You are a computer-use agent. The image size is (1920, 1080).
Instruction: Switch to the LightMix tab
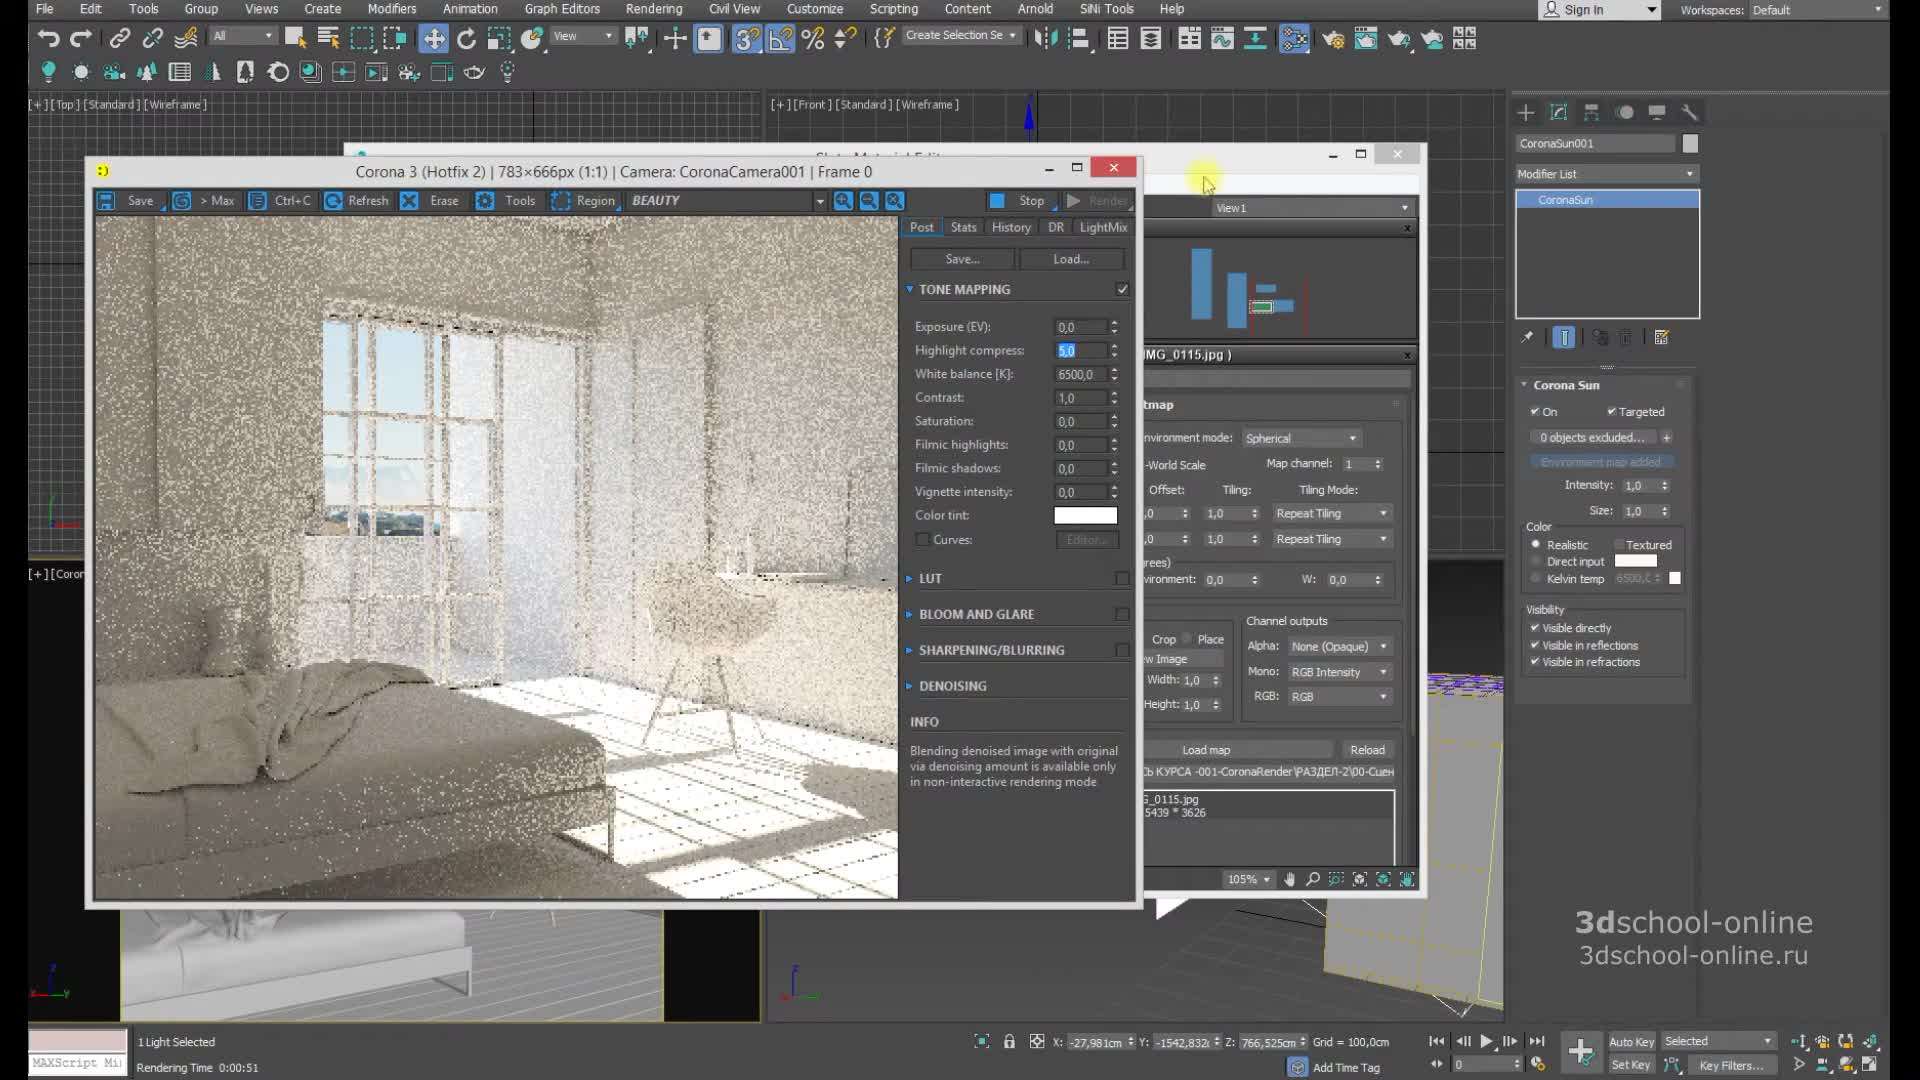1103,227
